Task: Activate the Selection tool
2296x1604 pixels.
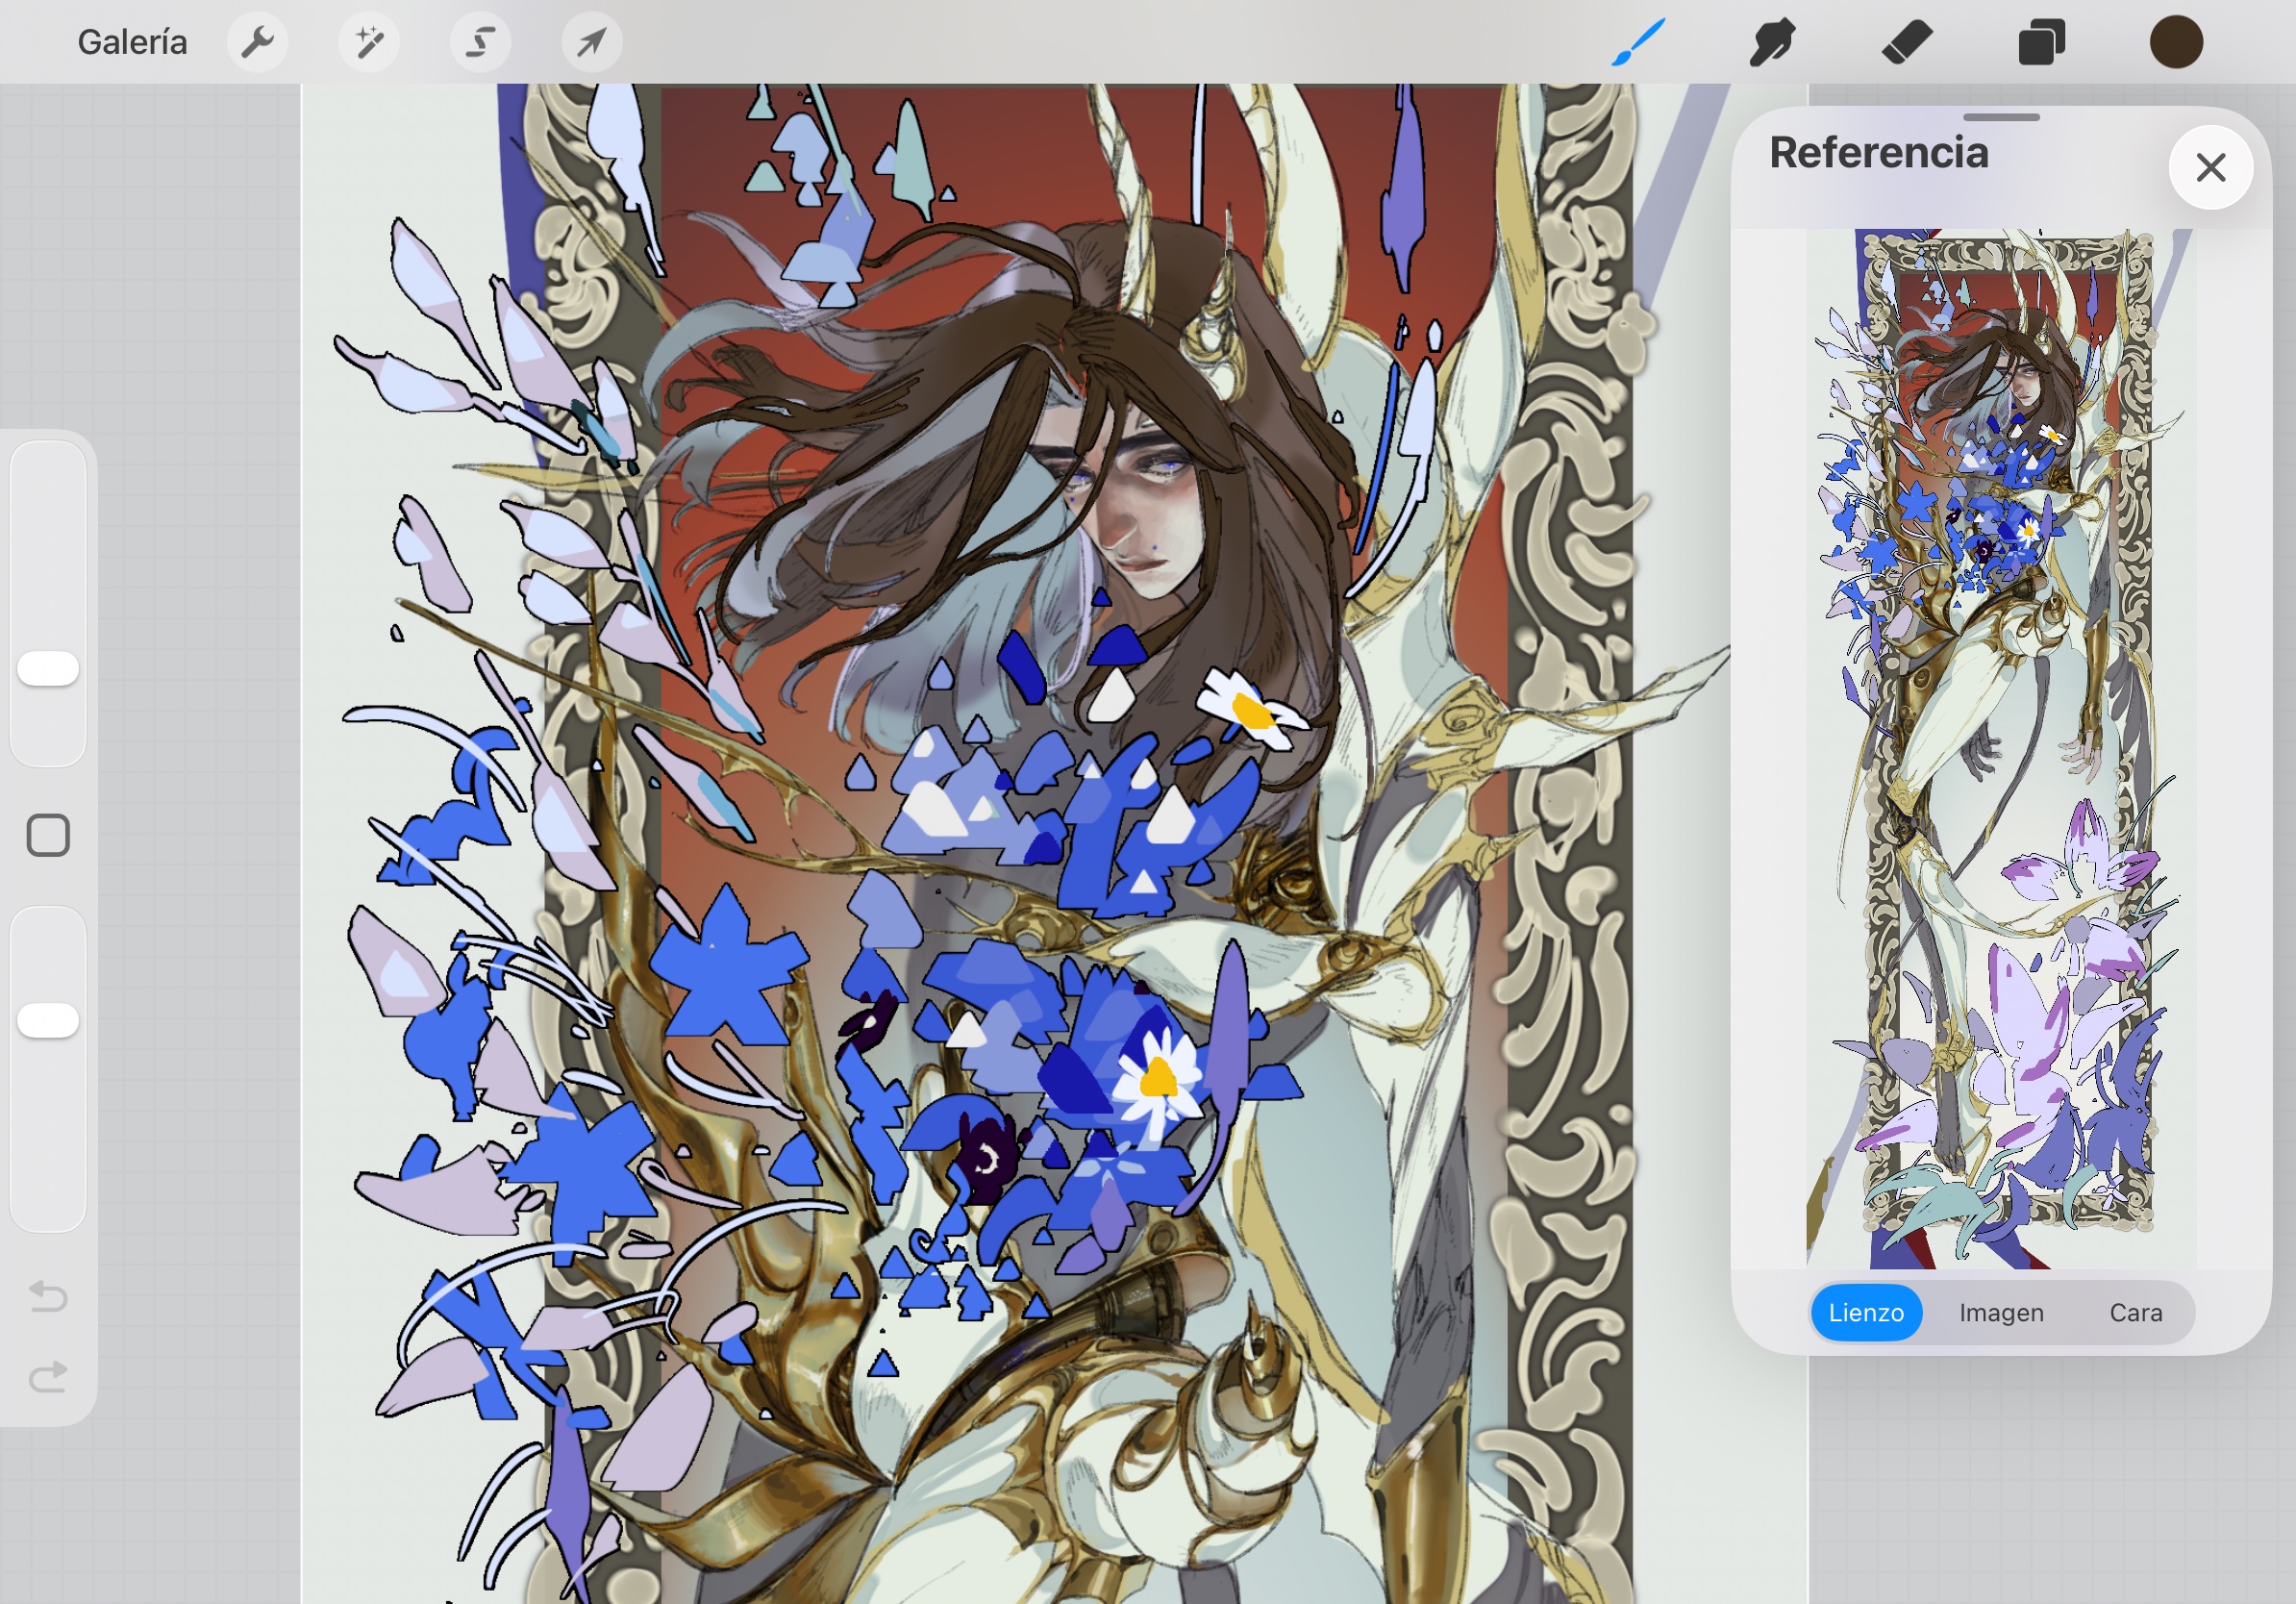Action: (x=481, y=42)
